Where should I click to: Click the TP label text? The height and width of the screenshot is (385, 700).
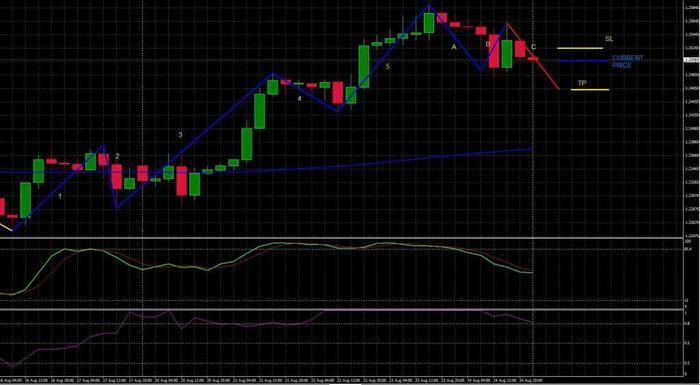pyautogui.click(x=582, y=83)
